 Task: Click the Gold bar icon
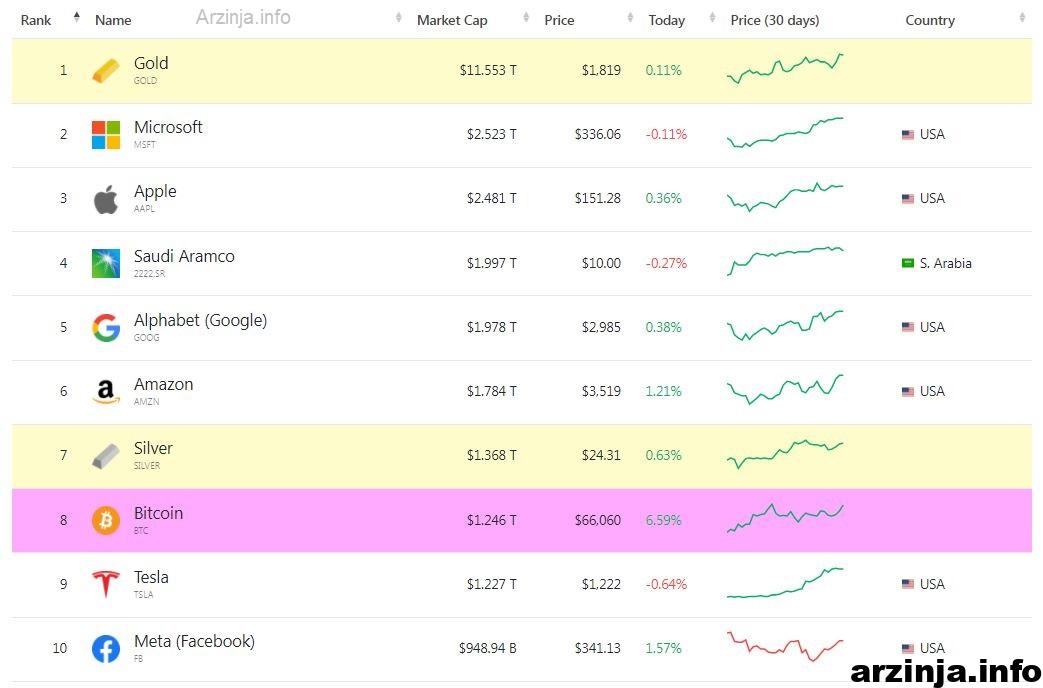coord(106,71)
